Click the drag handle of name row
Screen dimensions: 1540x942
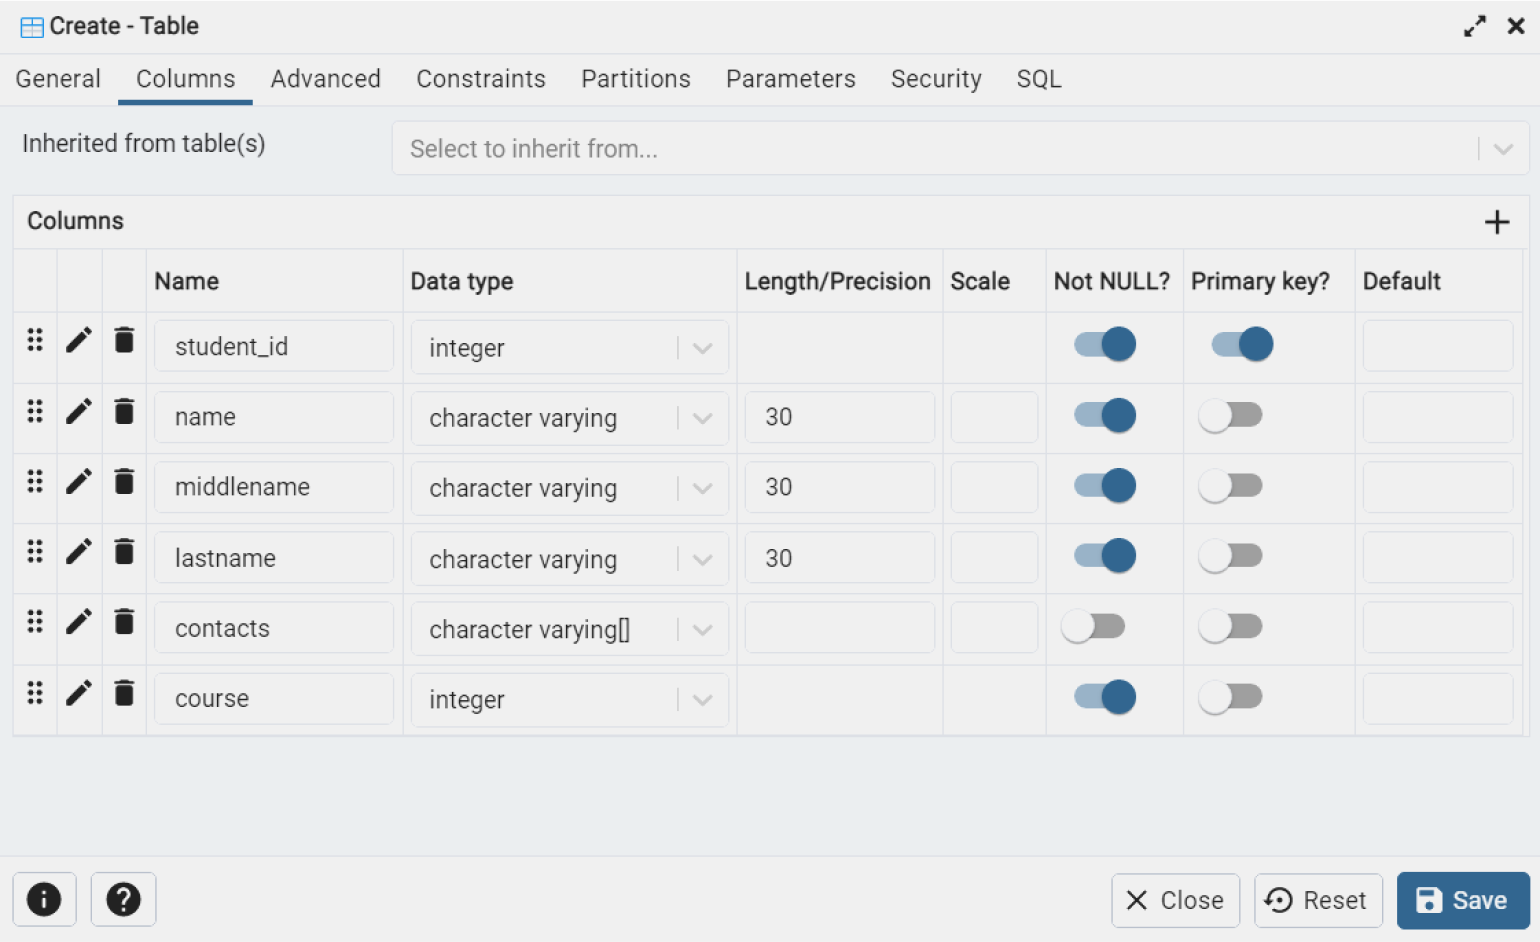[35, 411]
